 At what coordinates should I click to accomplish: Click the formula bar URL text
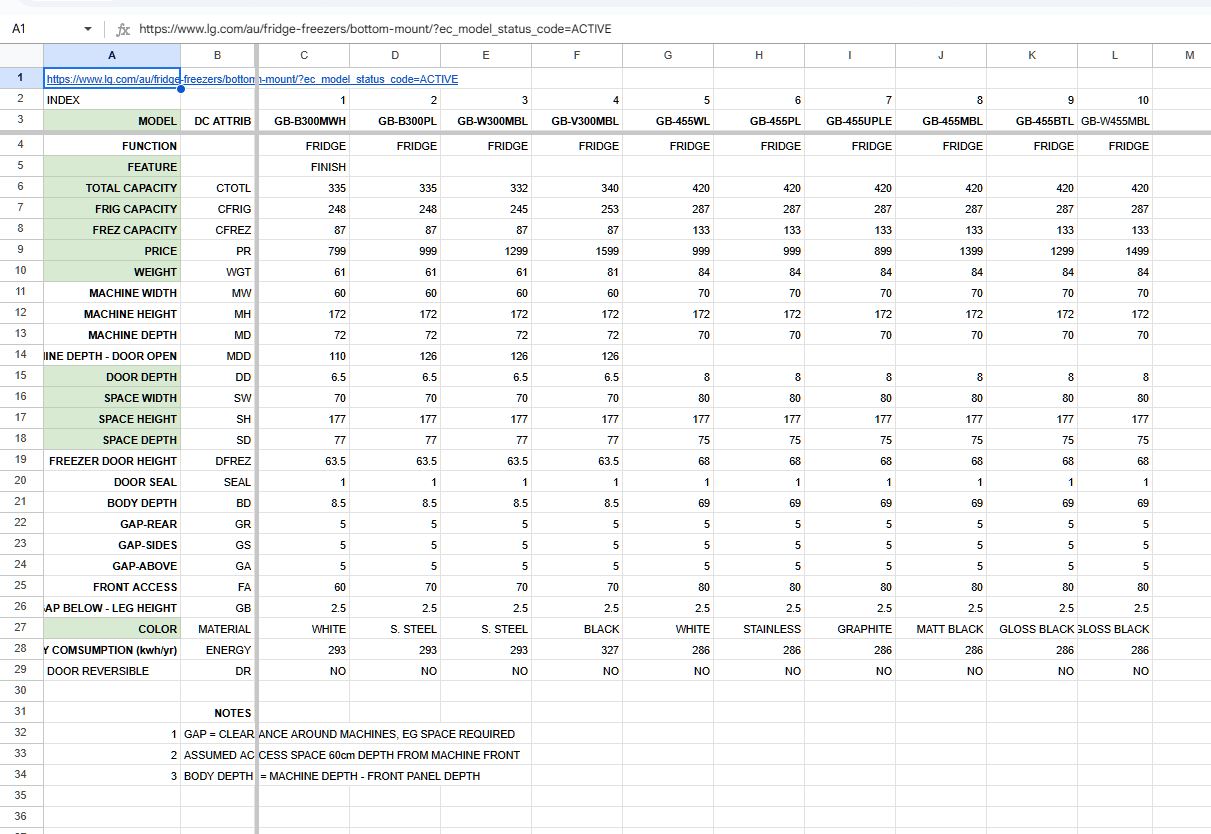(375, 29)
